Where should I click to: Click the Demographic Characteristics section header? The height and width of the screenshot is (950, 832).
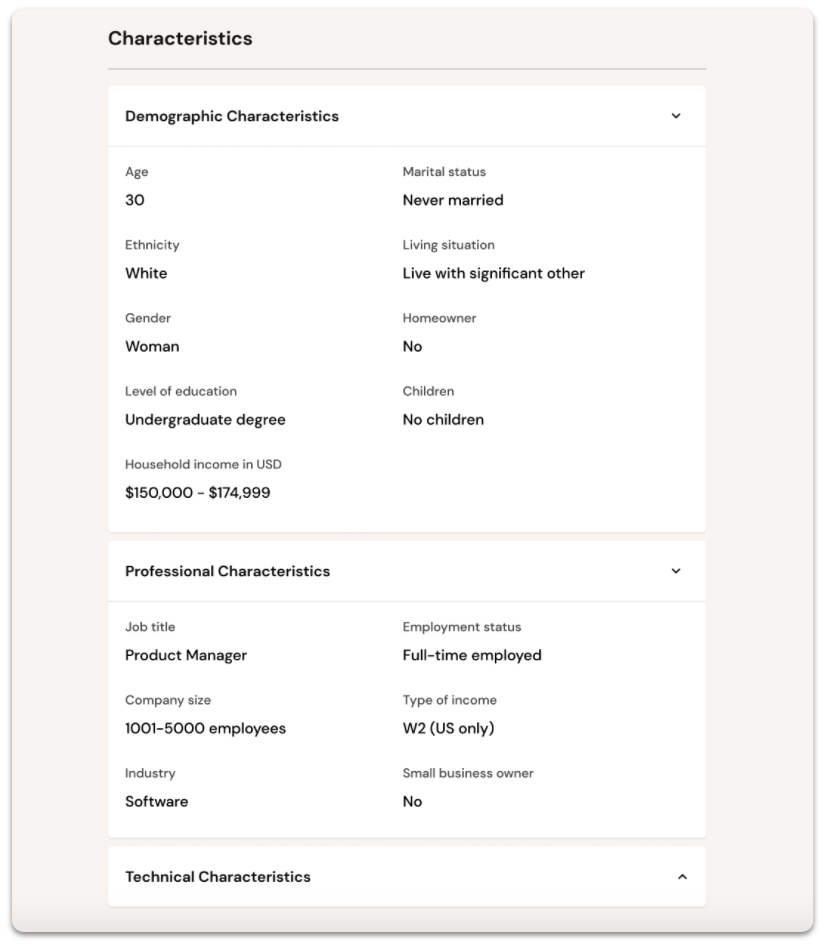click(x=407, y=116)
